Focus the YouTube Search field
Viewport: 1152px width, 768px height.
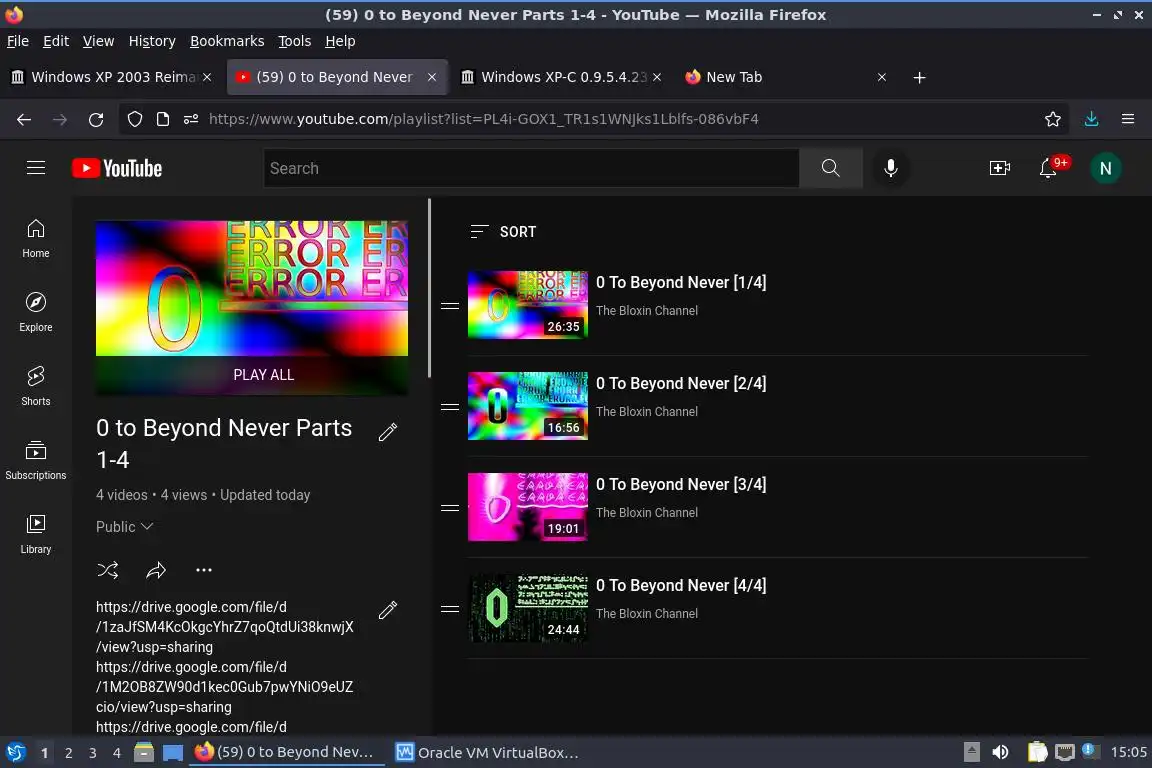(x=531, y=168)
